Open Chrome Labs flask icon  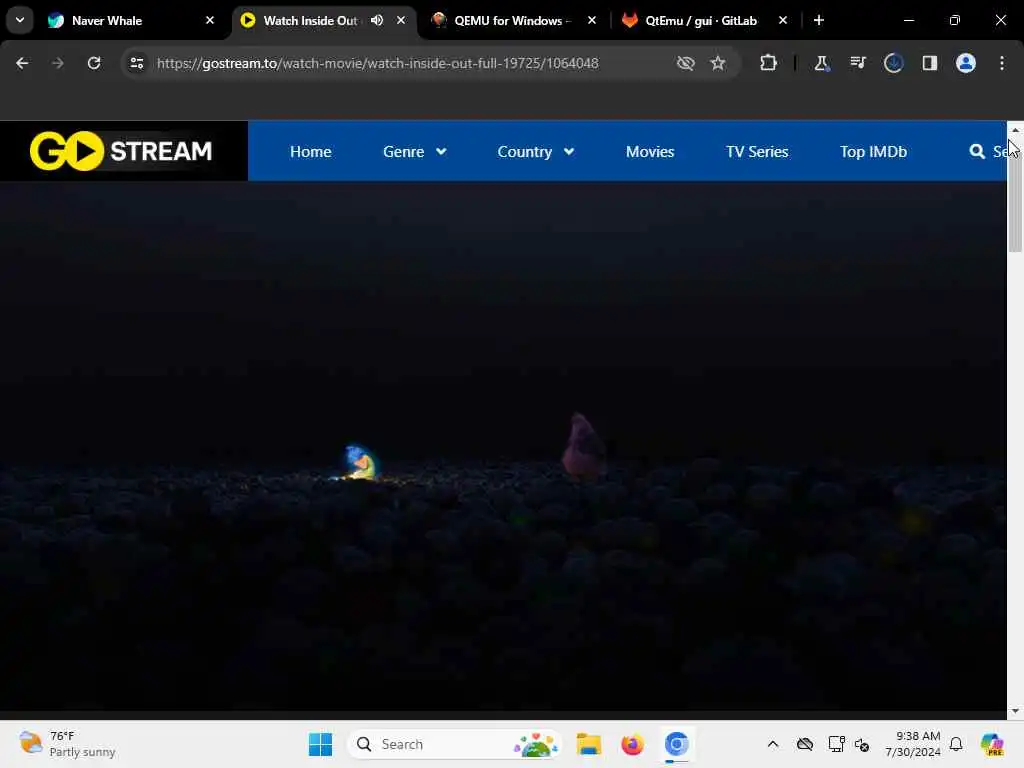[x=822, y=63]
